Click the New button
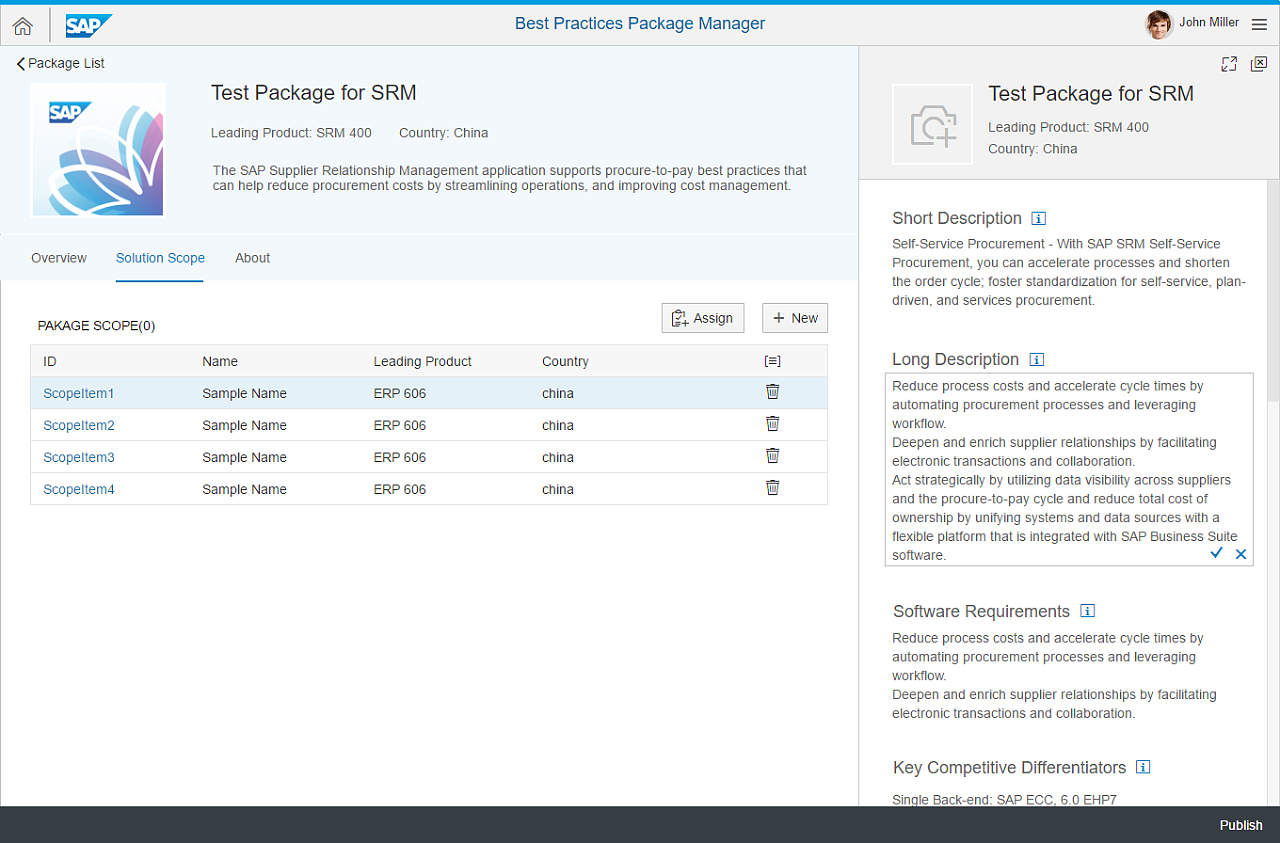This screenshot has height=843, width=1280. (795, 318)
